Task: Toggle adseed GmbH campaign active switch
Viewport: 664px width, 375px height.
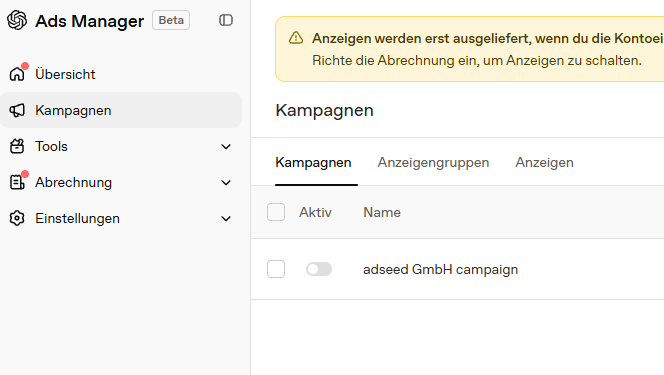Action: tap(319, 269)
